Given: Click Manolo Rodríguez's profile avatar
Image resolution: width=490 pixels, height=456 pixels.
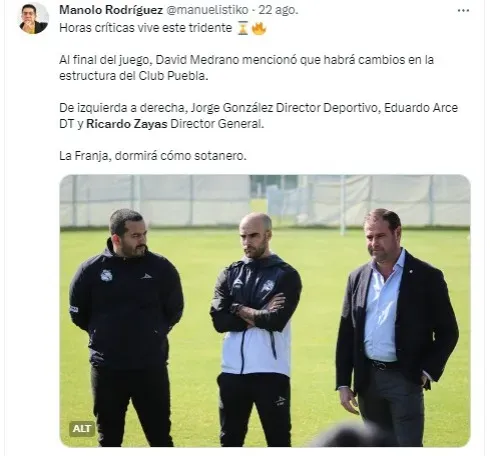Looking at the screenshot, I should (x=34, y=19).
